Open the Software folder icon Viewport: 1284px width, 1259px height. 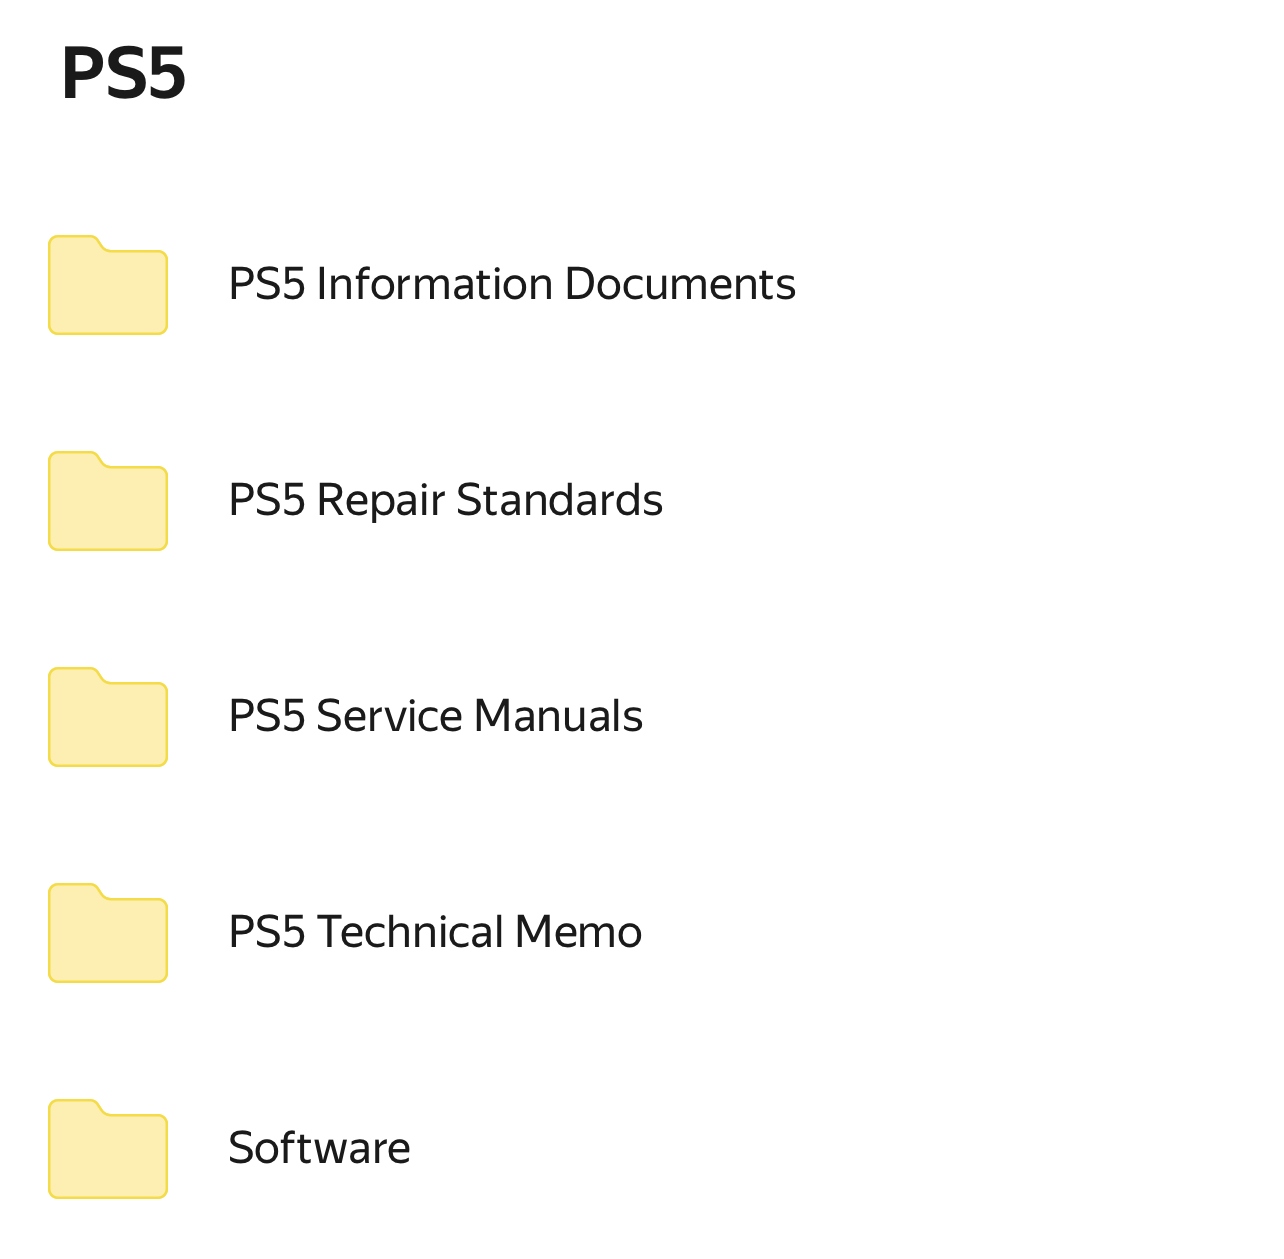pyautogui.click(x=108, y=1149)
